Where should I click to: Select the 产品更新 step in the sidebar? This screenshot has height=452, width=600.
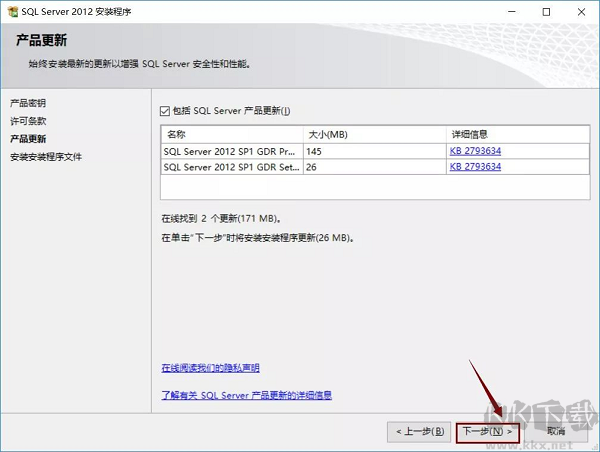click(28, 139)
